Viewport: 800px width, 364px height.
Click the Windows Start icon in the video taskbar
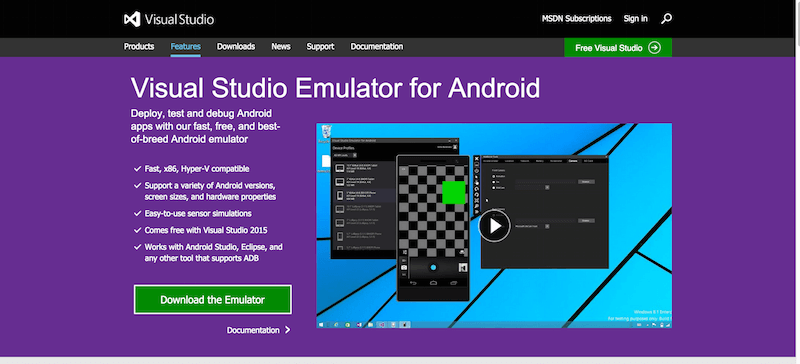point(321,324)
